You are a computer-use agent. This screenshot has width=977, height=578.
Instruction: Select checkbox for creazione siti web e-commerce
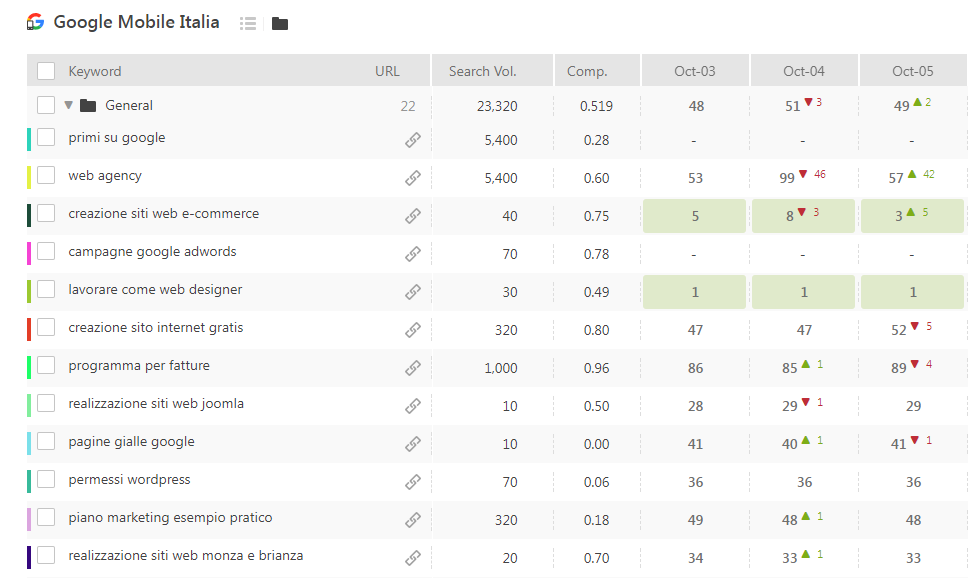[46, 213]
